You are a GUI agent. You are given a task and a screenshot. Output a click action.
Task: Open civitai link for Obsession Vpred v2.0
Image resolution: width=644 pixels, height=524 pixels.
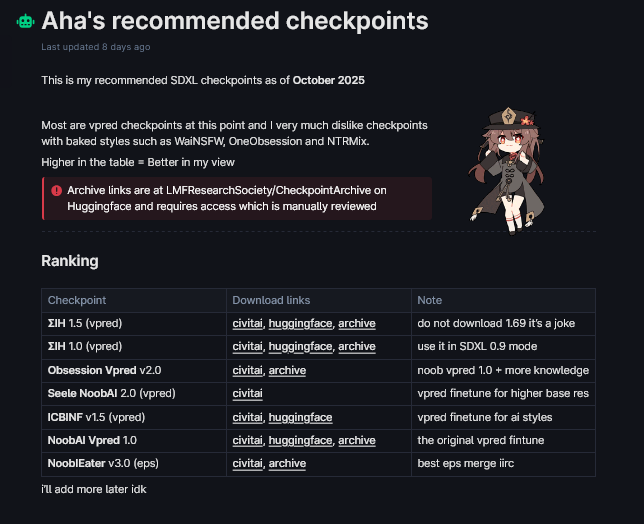point(247,370)
